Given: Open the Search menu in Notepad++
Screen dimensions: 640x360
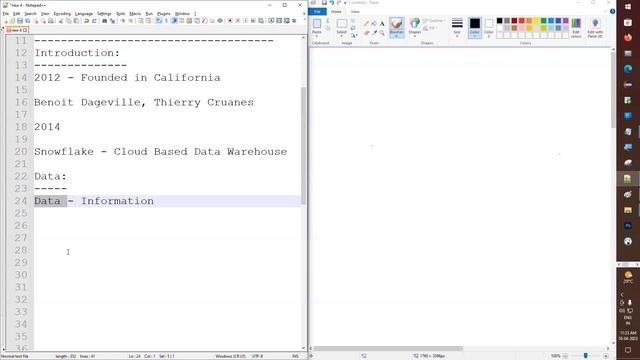Looking at the screenshot, I should click(x=30, y=13).
